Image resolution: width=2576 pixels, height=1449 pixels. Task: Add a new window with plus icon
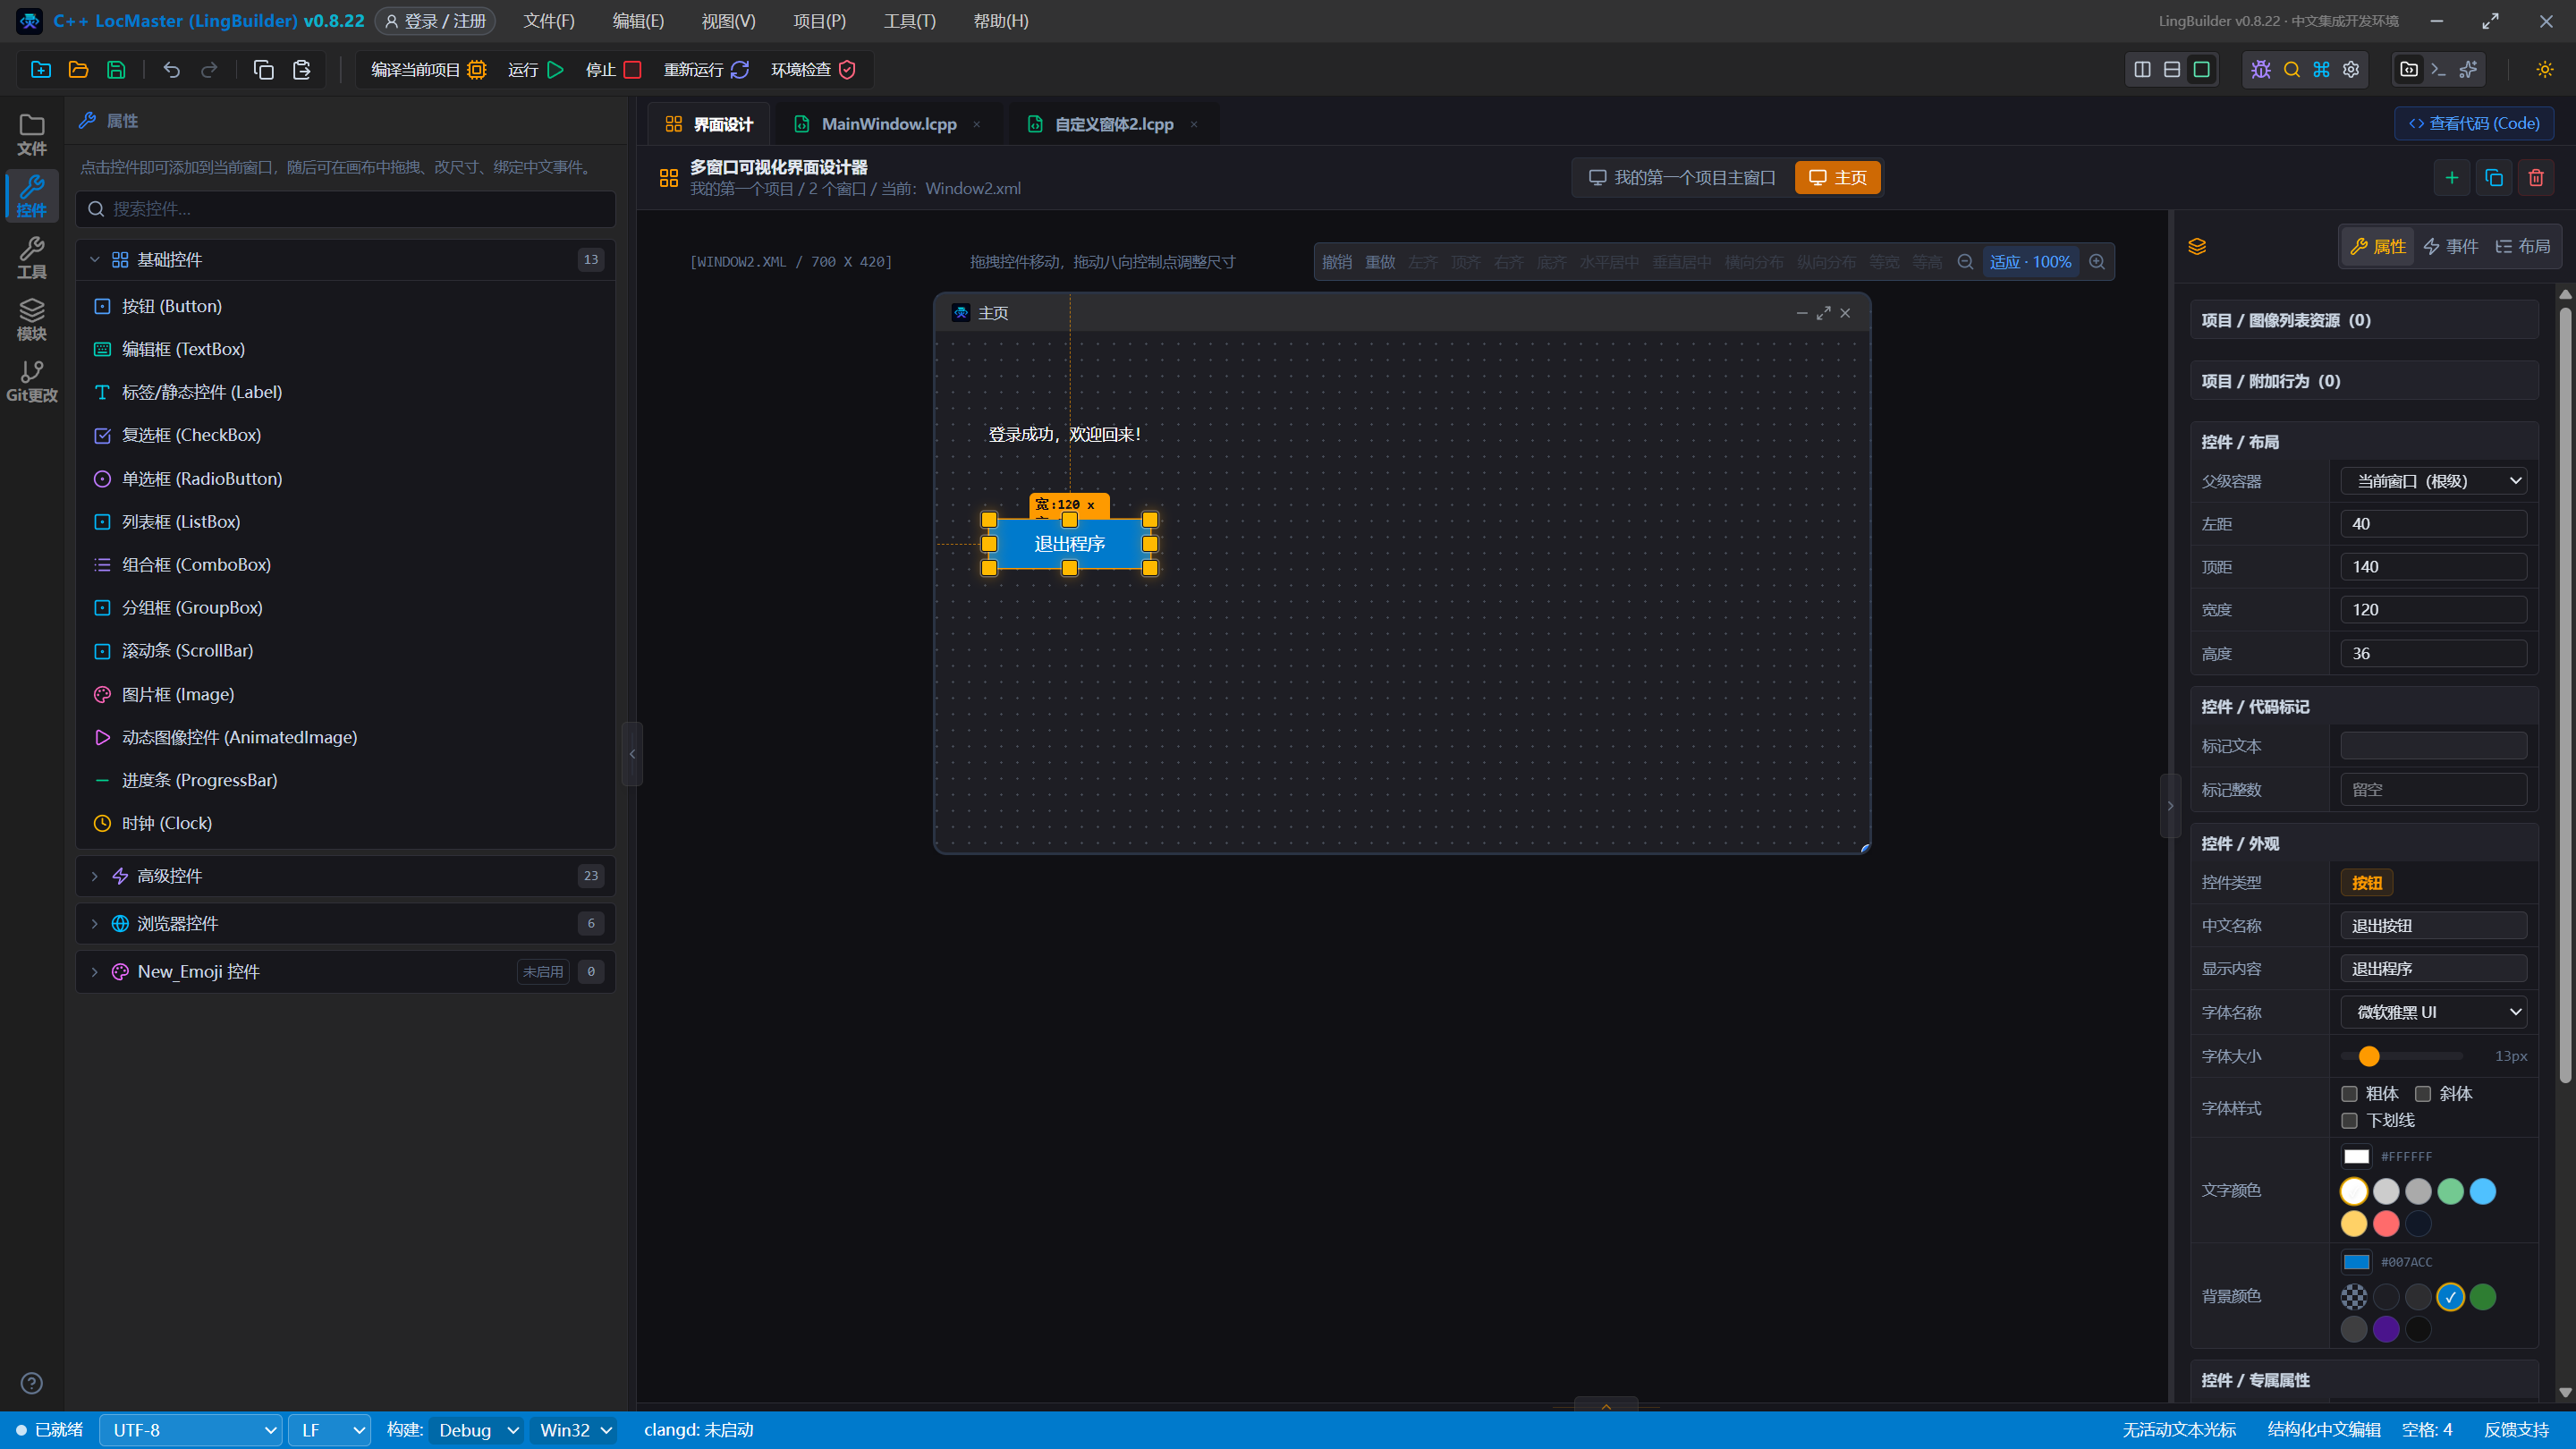point(2452,177)
